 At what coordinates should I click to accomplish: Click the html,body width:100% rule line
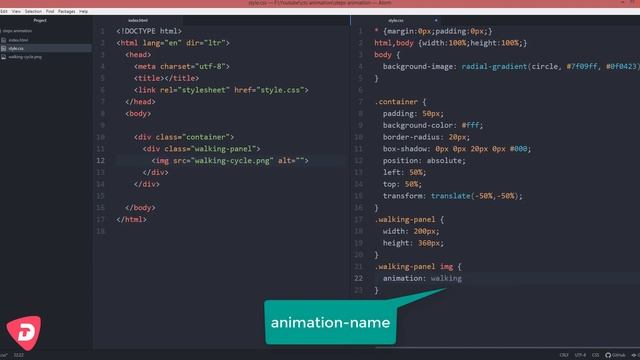[x=451, y=43]
